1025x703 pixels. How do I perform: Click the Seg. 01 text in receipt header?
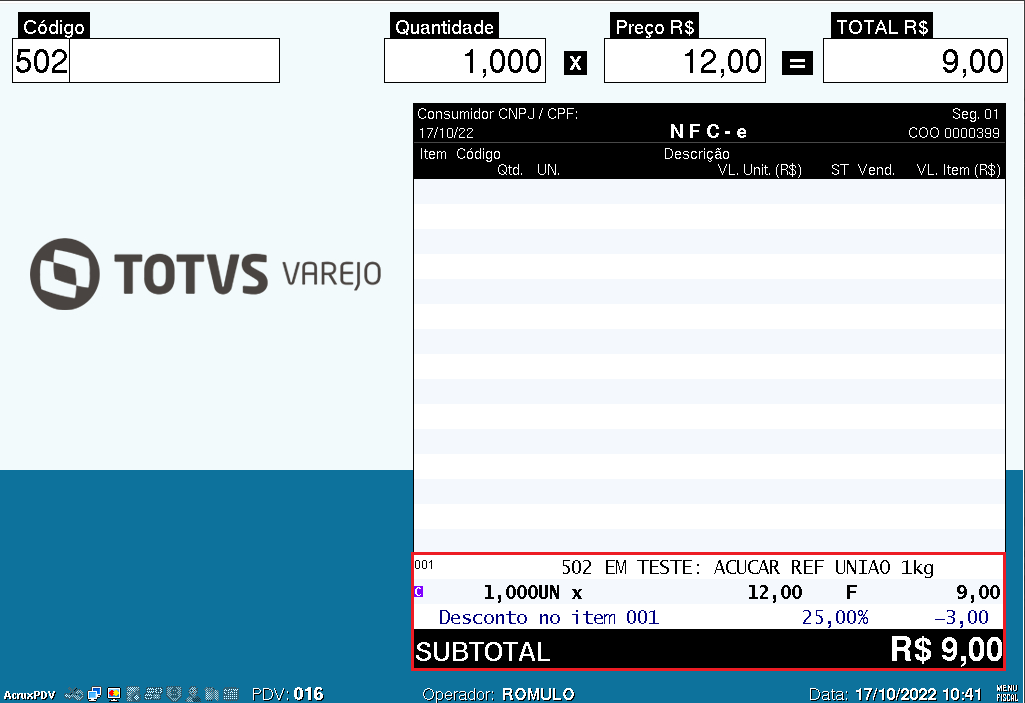coord(975,114)
